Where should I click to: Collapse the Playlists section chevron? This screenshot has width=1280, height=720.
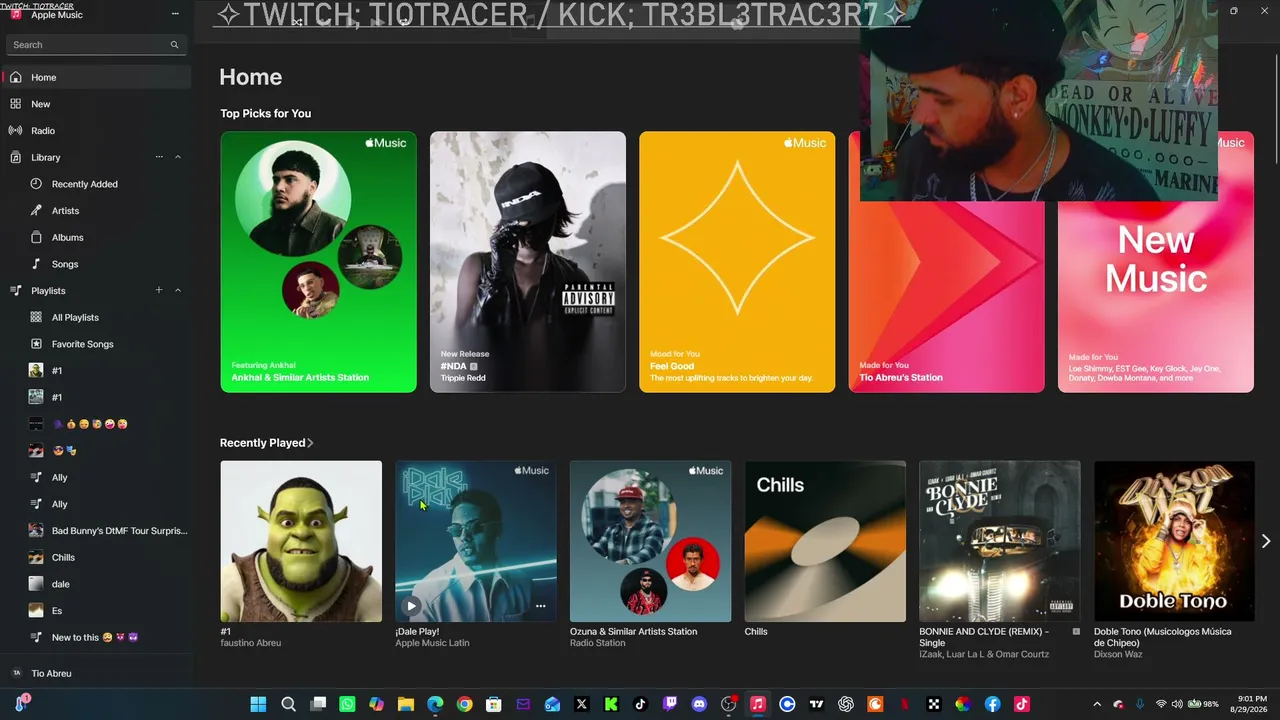[178, 291]
